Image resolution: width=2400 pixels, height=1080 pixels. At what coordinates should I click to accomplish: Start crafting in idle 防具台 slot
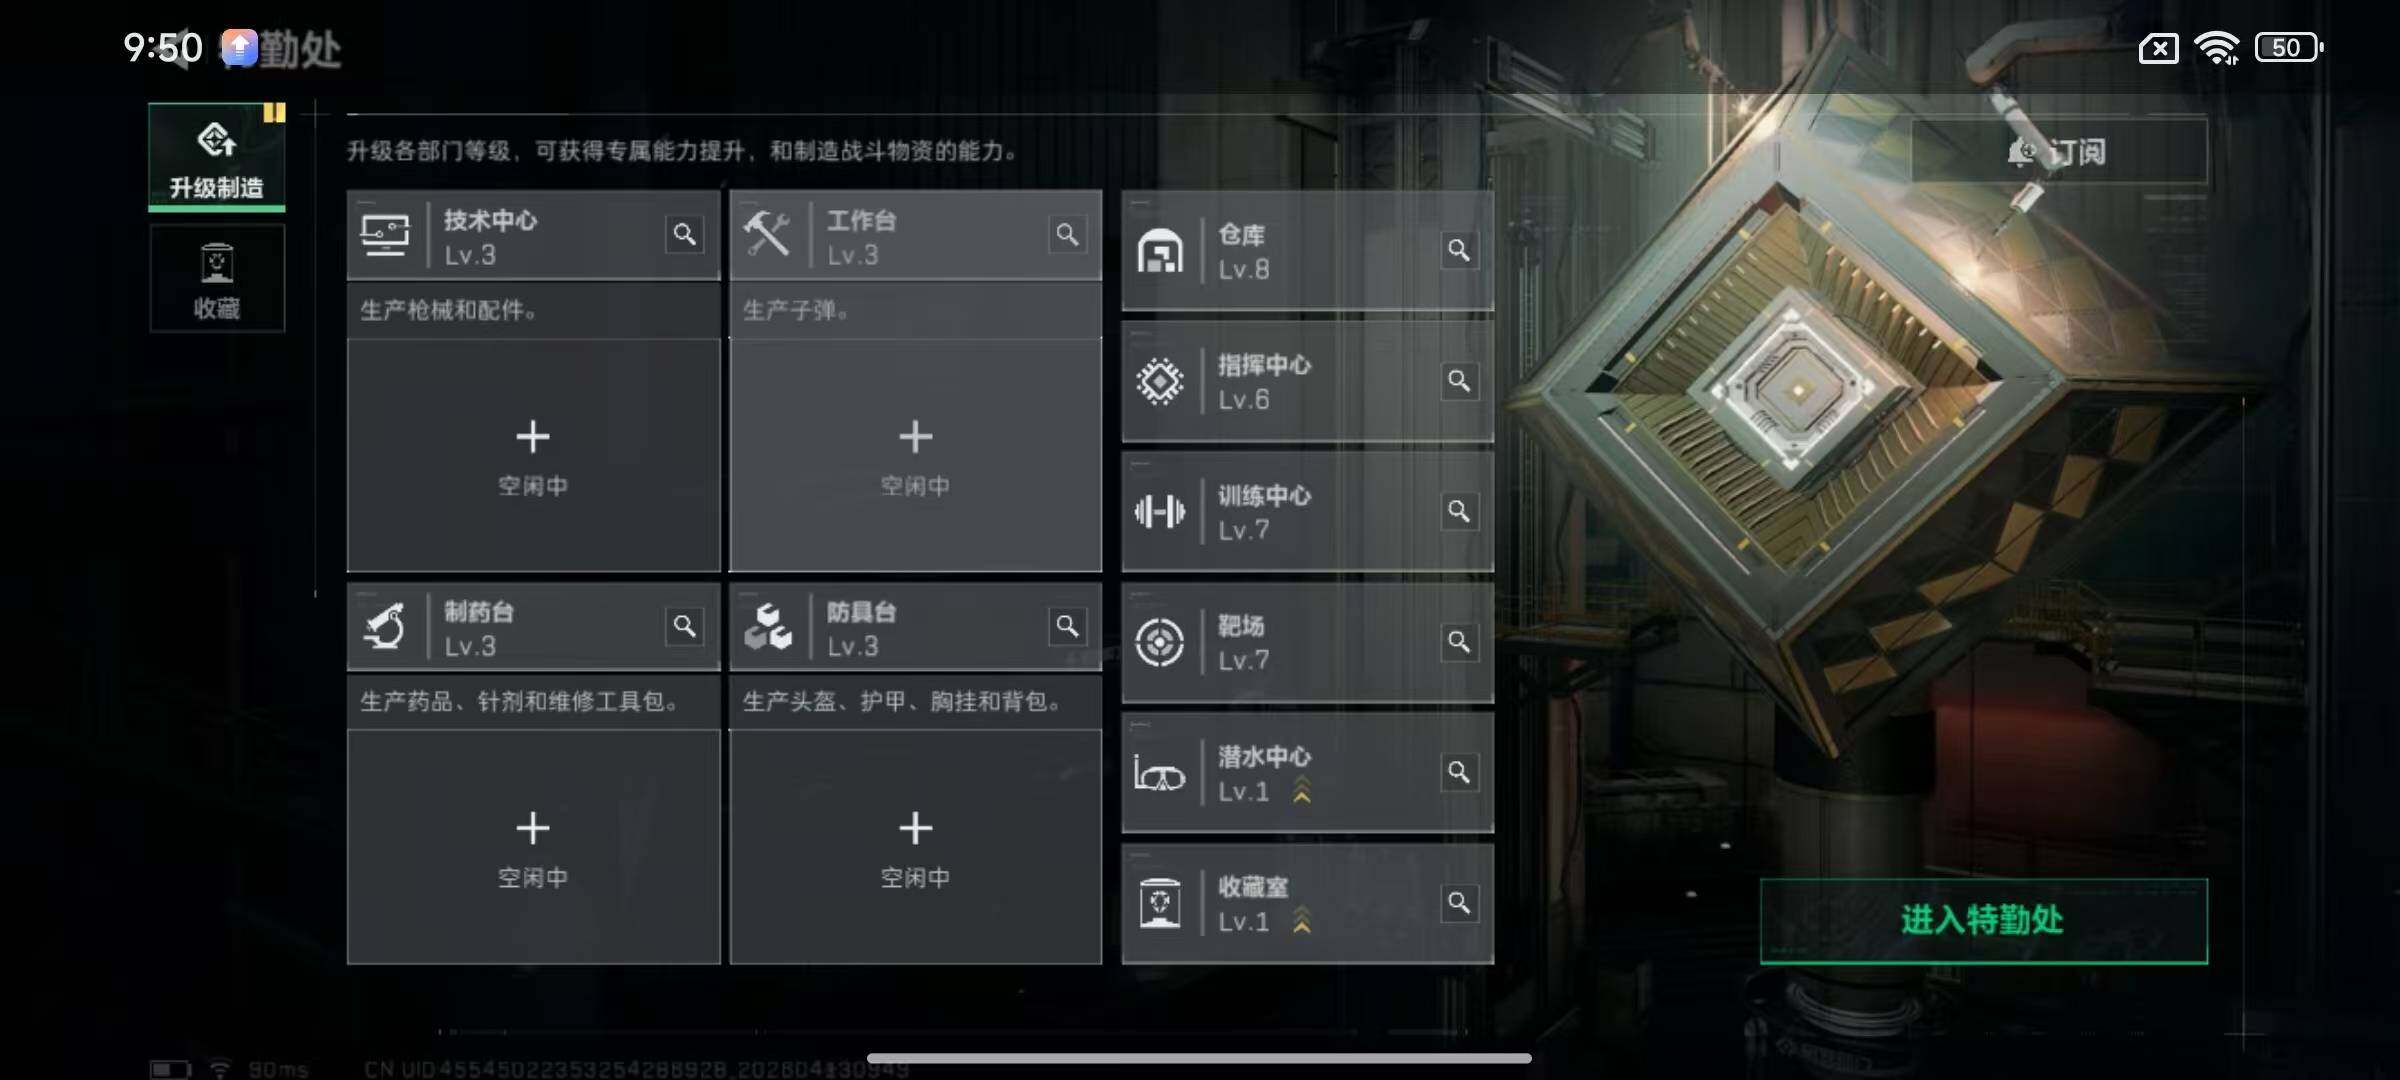click(x=916, y=847)
